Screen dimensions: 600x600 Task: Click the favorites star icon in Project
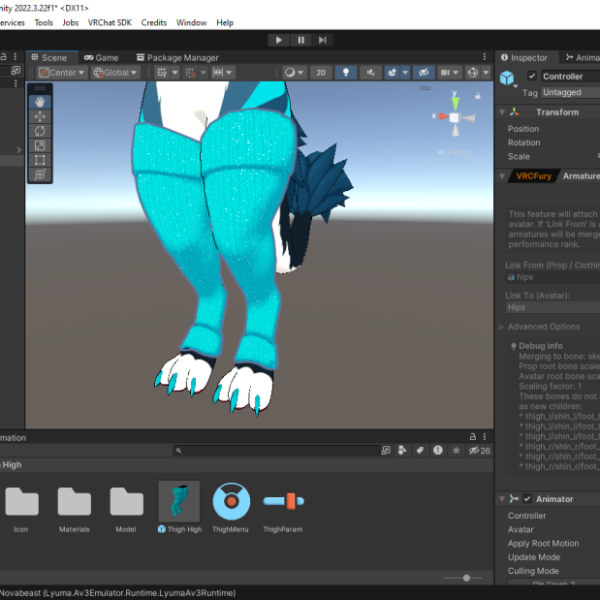click(456, 450)
